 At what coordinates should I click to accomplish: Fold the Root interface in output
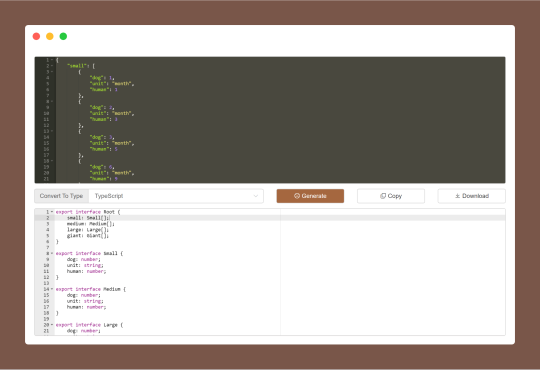[x=52, y=212]
